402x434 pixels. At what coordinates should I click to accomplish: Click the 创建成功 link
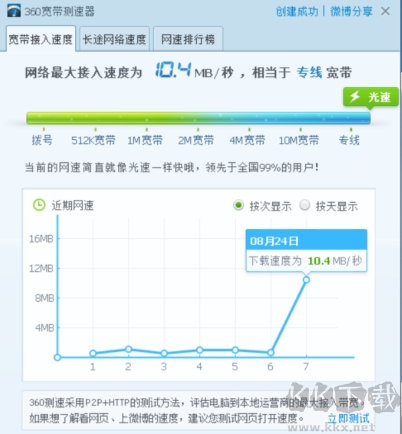(297, 11)
